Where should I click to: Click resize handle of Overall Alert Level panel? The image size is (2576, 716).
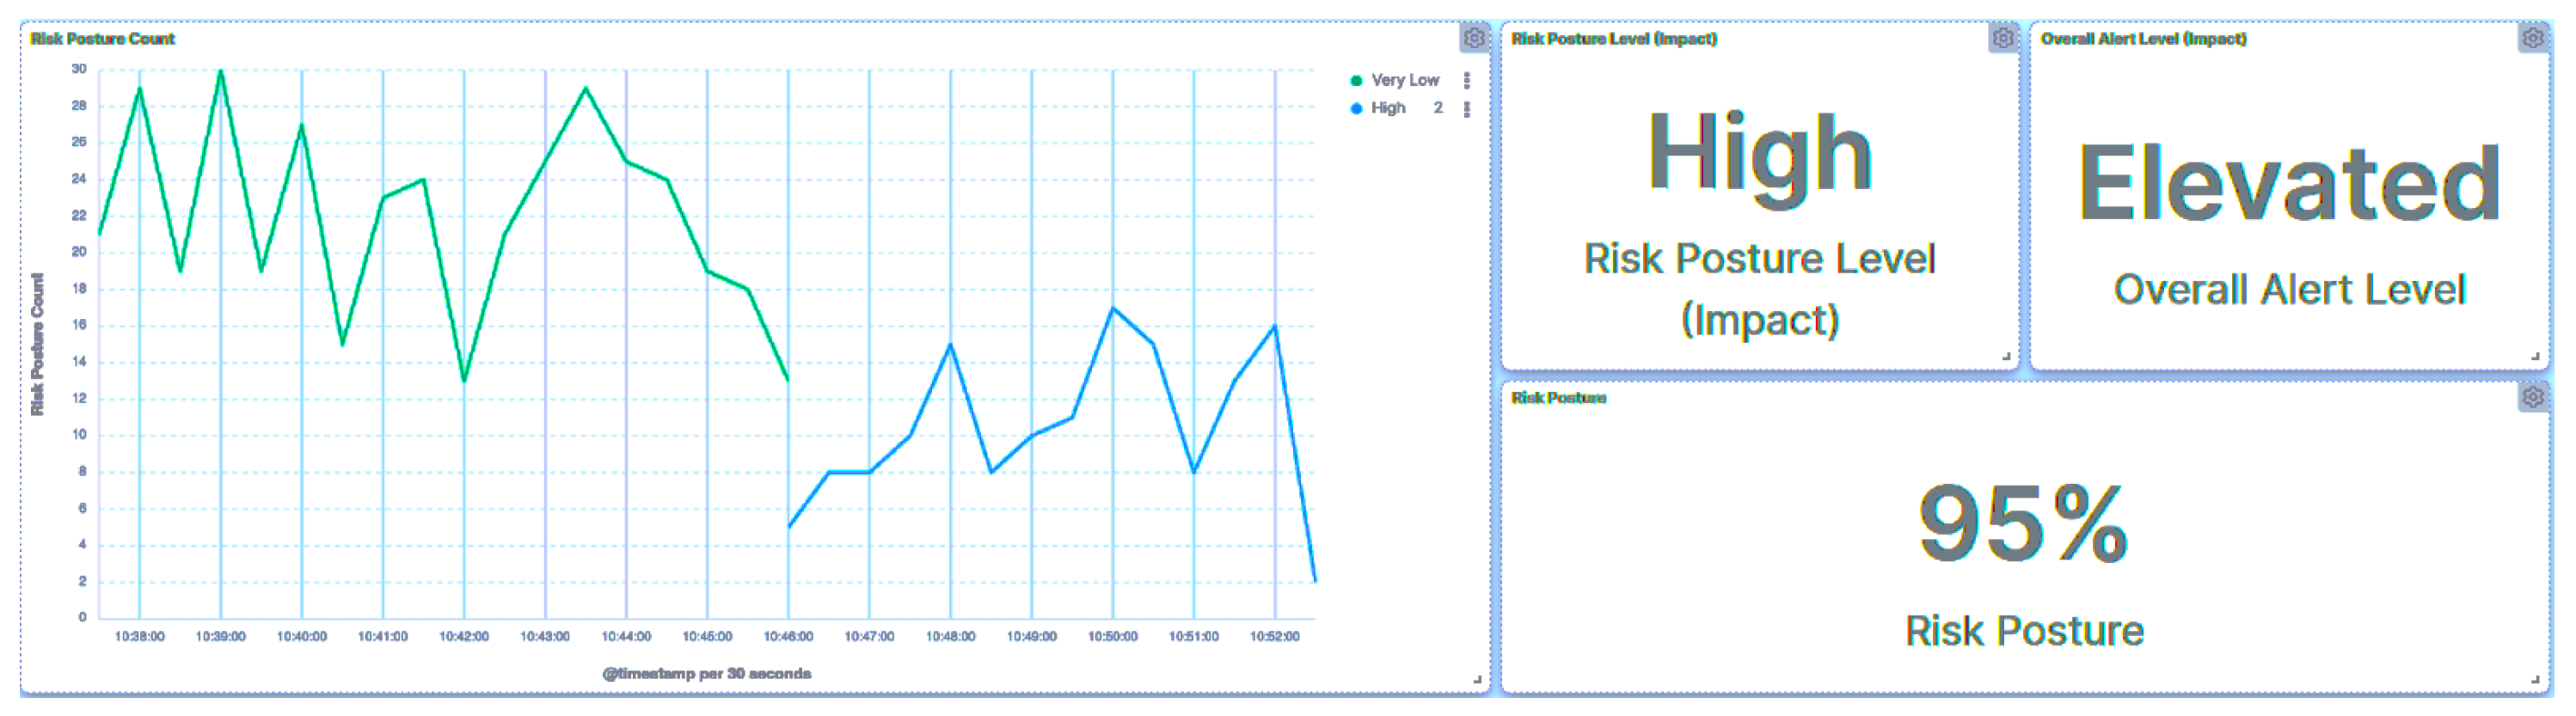pos(2534,356)
